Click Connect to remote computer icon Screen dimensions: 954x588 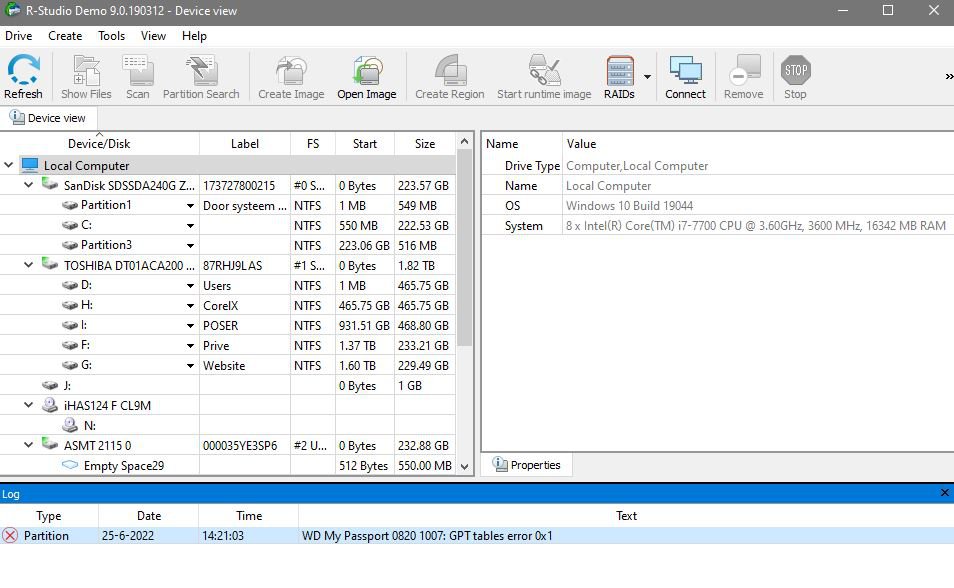[x=685, y=77]
